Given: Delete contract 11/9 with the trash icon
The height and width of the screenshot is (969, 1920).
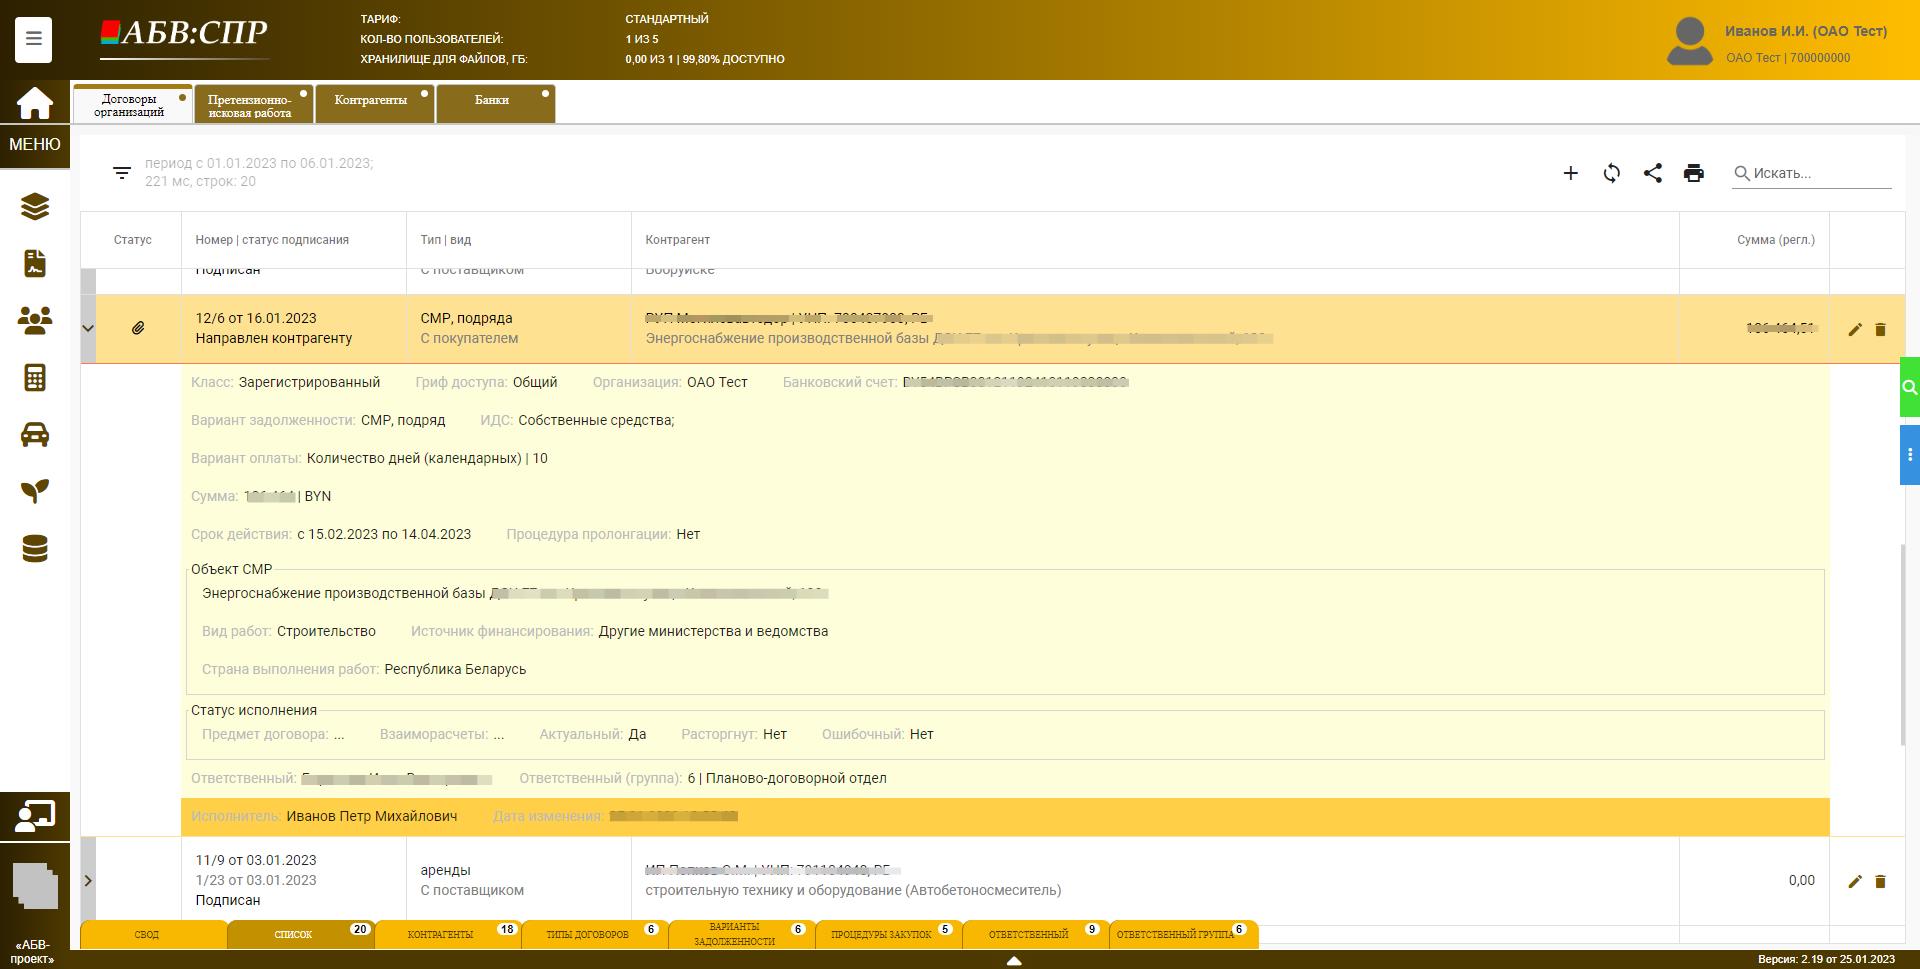Looking at the screenshot, I should pos(1881,881).
